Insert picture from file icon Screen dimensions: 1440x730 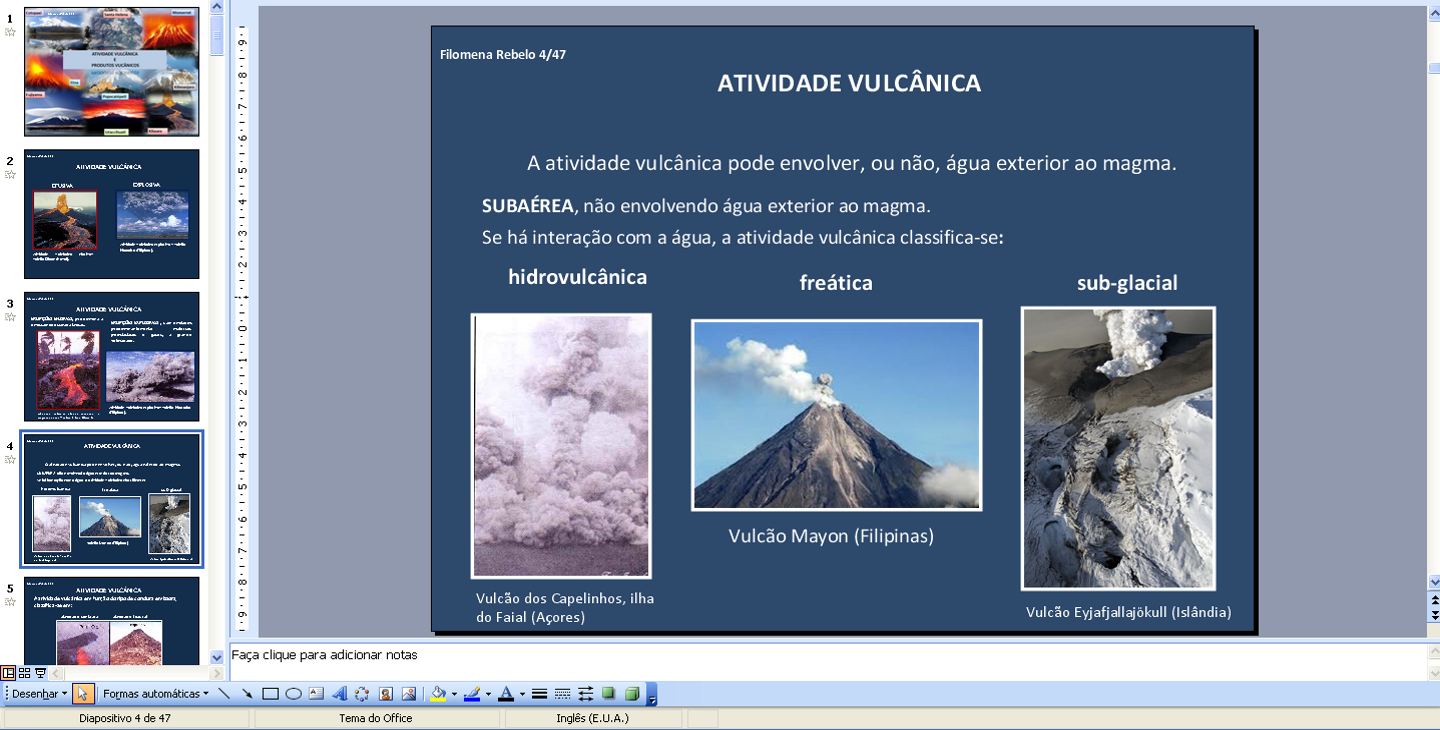coord(409,694)
